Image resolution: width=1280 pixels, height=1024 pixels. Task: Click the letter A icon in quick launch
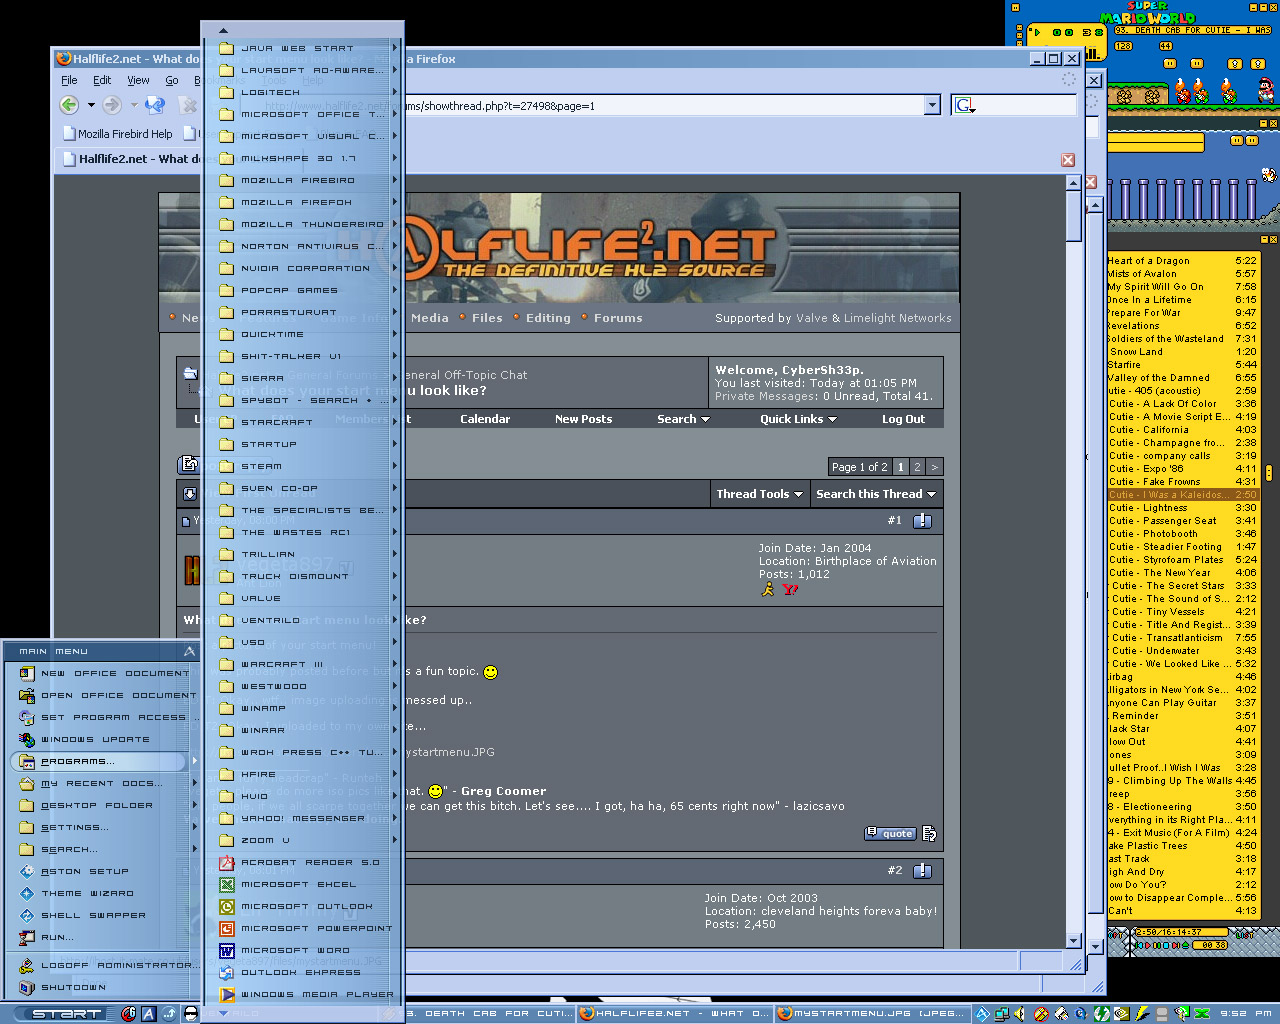click(x=149, y=1014)
